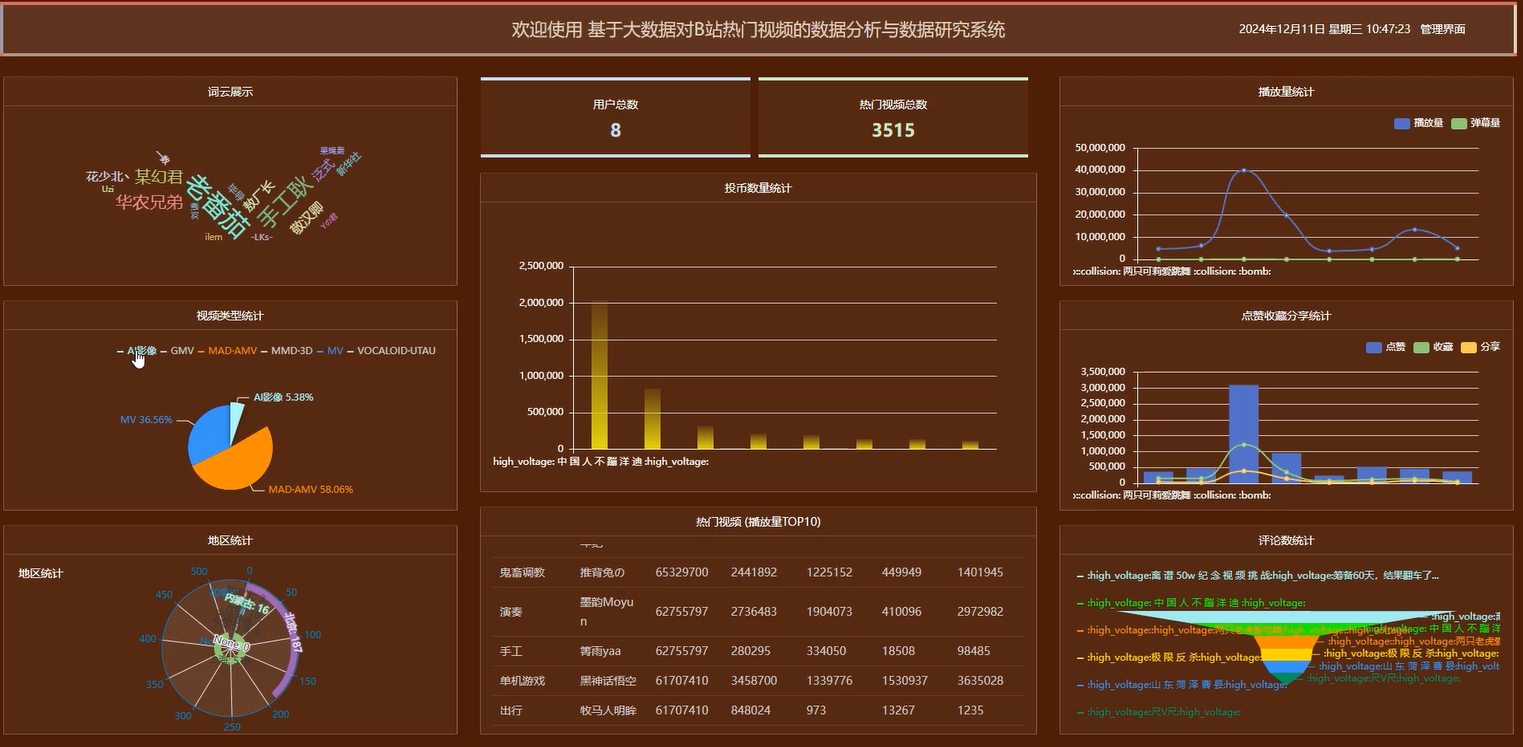This screenshot has width=1523, height=747.
Task: Select the blue MV pie slice
Action: coord(207,435)
